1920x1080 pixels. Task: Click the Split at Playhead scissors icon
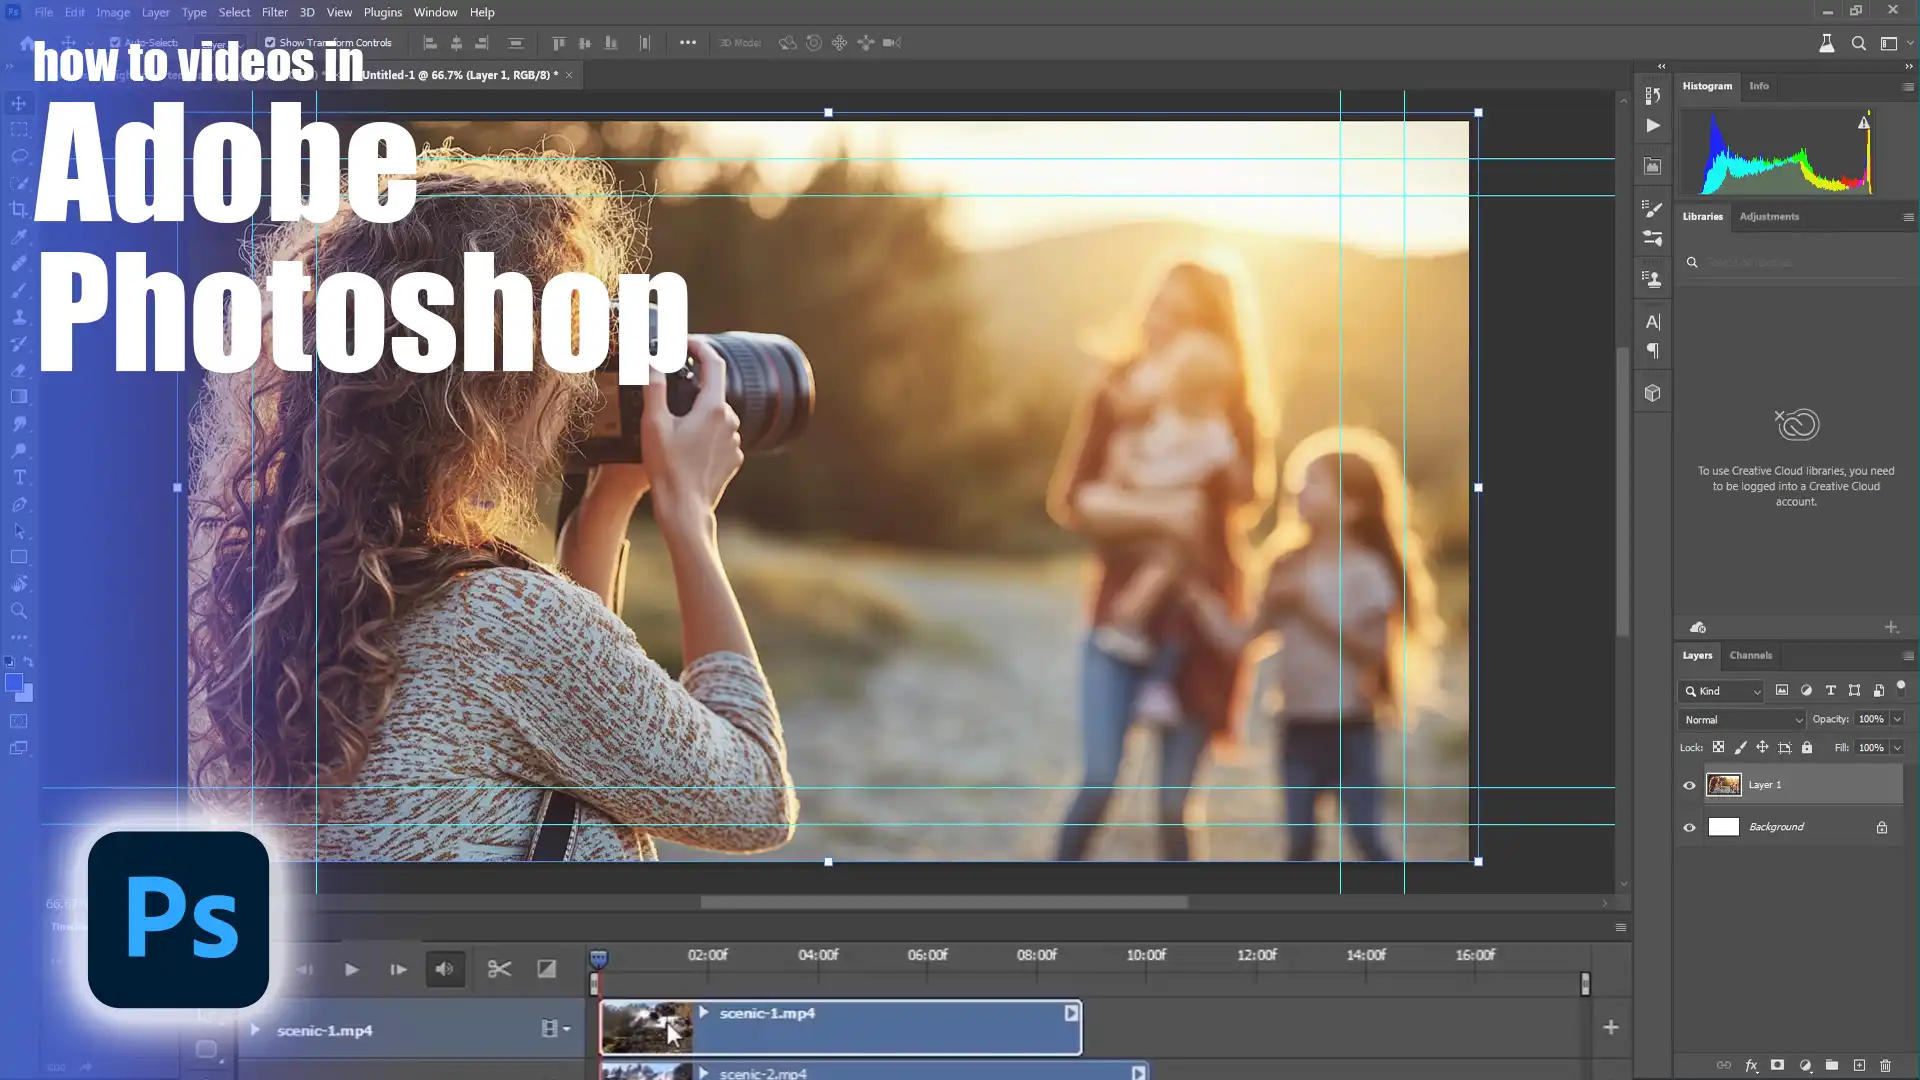coord(499,969)
